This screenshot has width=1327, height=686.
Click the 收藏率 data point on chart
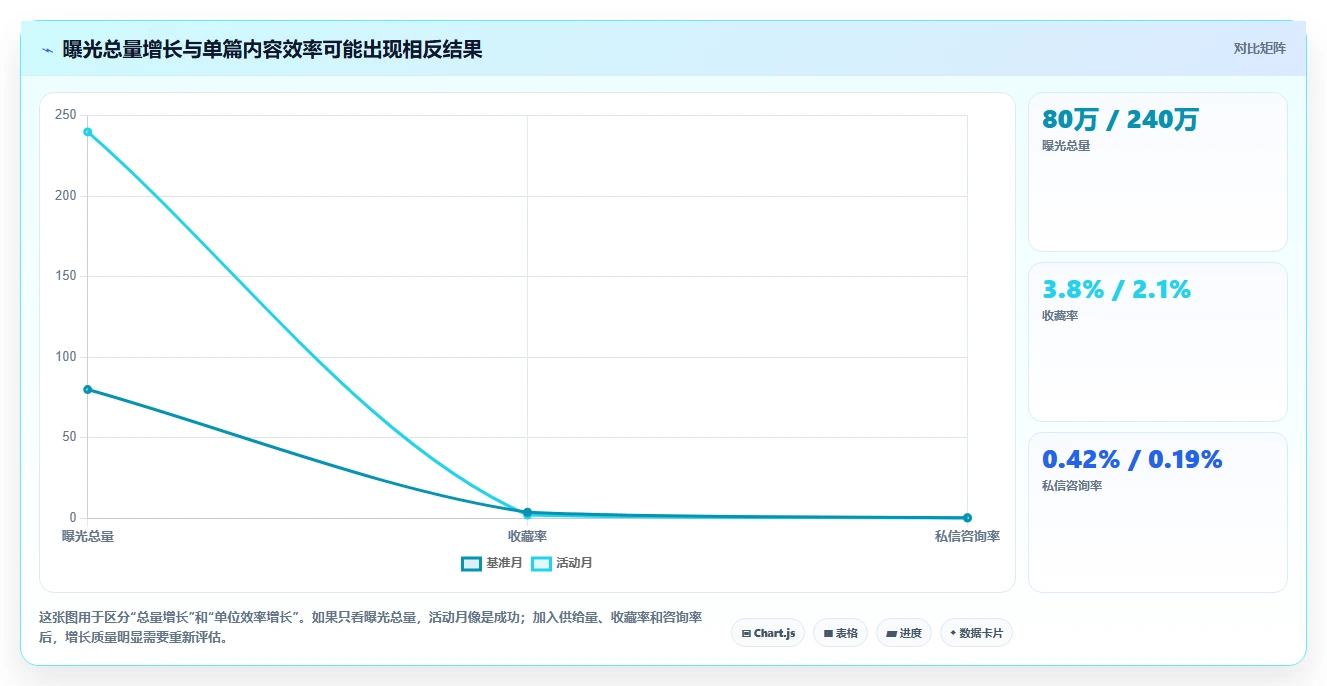coord(527,512)
